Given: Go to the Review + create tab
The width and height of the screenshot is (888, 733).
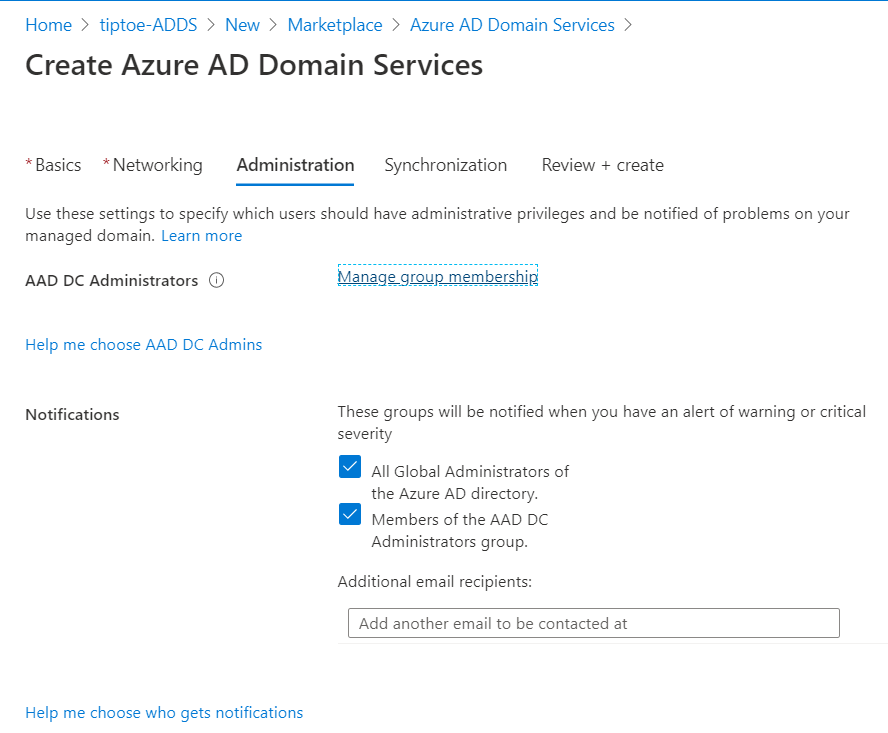Looking at the screenshot, I should [x=603, y=165].
